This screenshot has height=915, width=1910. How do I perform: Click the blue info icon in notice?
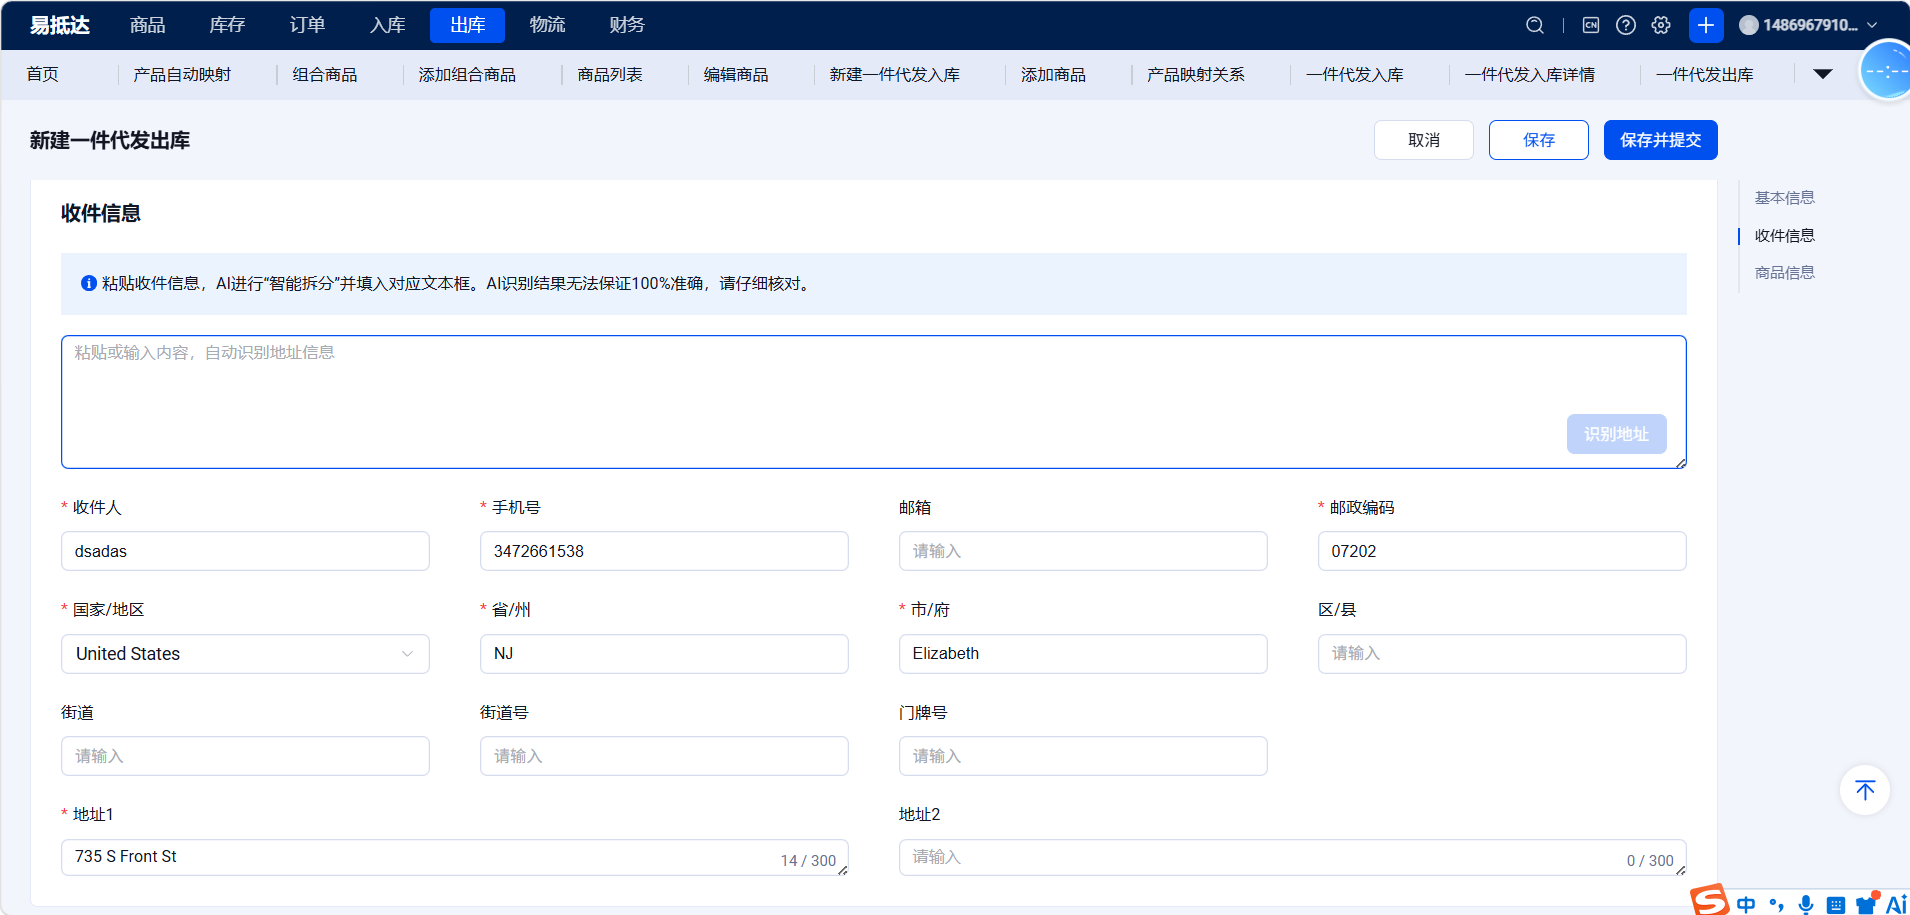pyautogui.click(x=89, y=283)
